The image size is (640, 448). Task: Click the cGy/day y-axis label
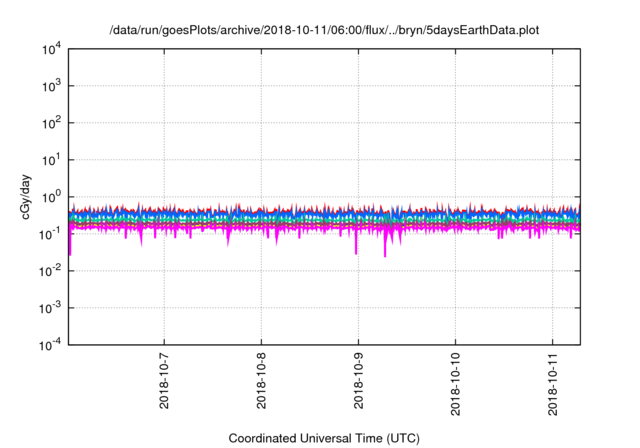(x=26, y=197)
